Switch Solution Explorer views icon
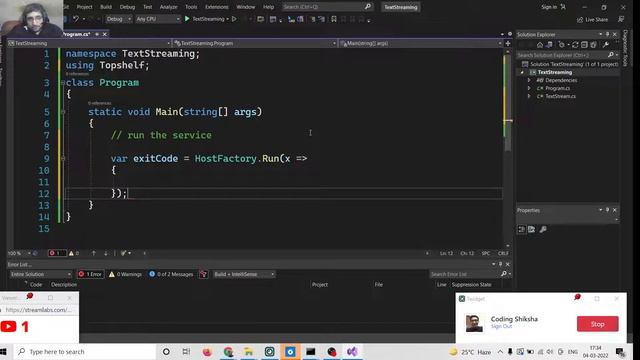 pyautogui.click(x=549, y=44)
